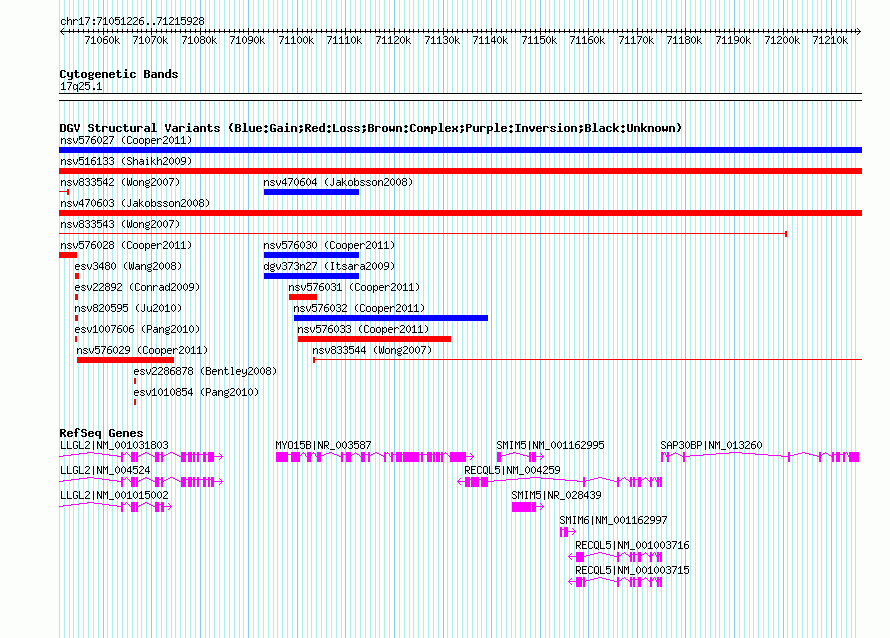Open gene RECQL5|NM_001003716 label
Screen dimensions: 890x638
coord(632,545)
